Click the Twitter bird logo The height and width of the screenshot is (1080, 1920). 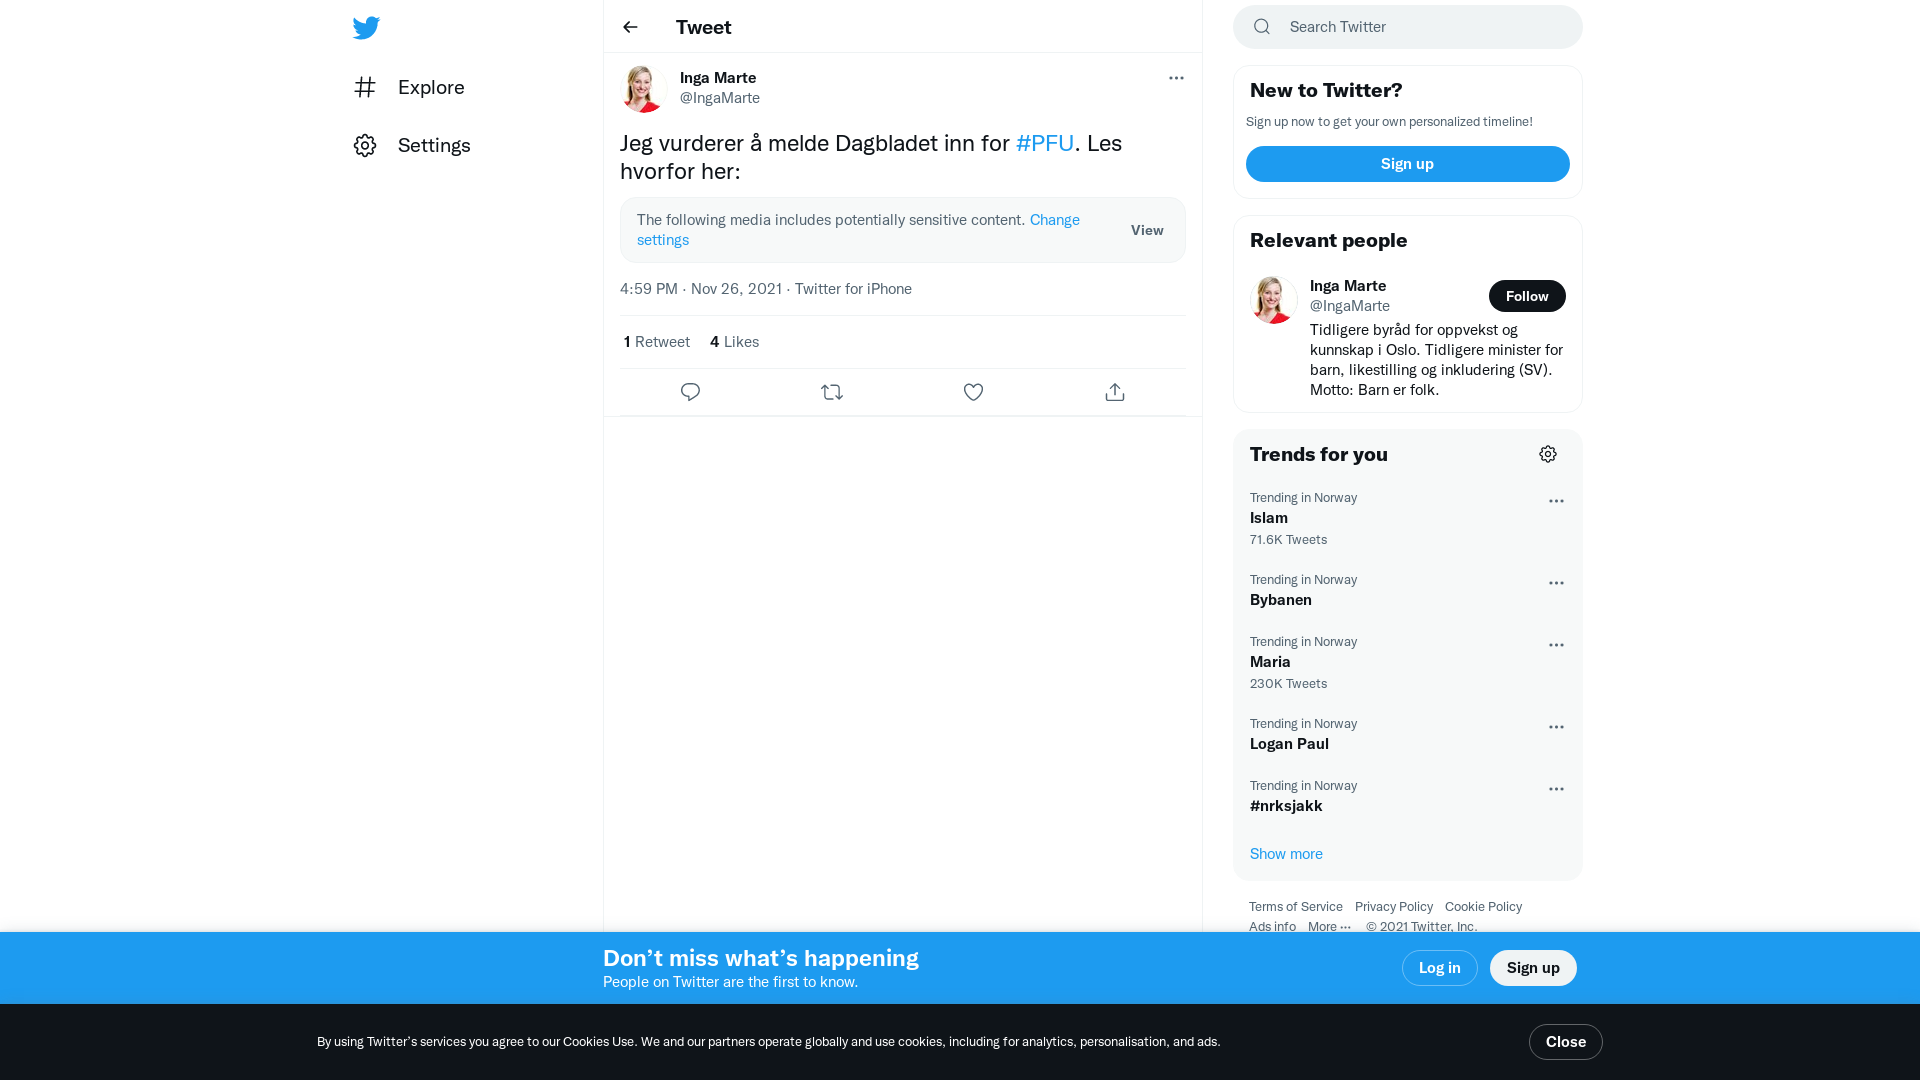point(366,28)
